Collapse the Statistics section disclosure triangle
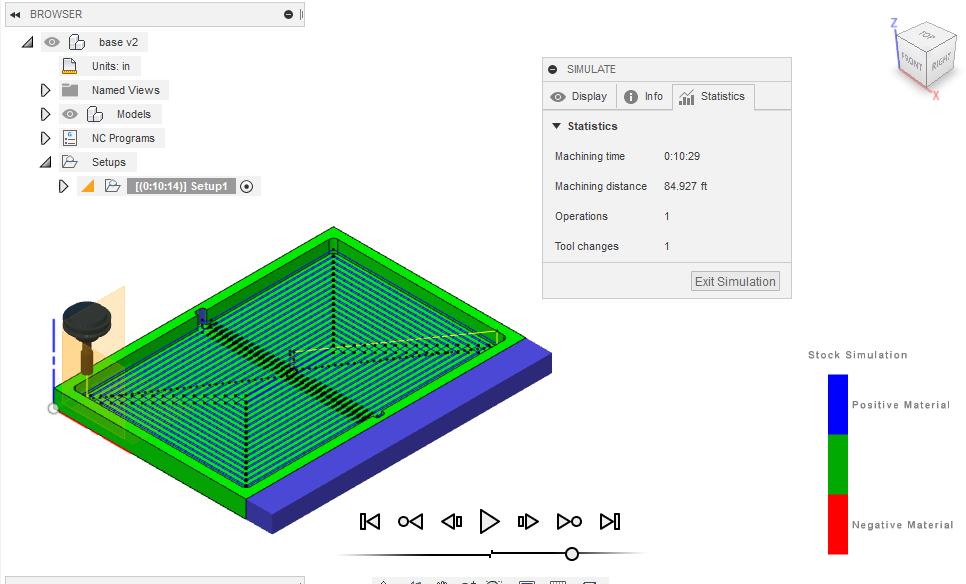 [x=558, y=126]
